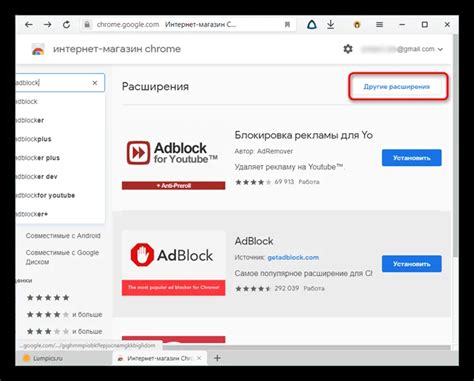Click the Chrome Web Store rainbow logo
Image resolution: width=474 pixels, height=381 pixels.
pos(38,49)
